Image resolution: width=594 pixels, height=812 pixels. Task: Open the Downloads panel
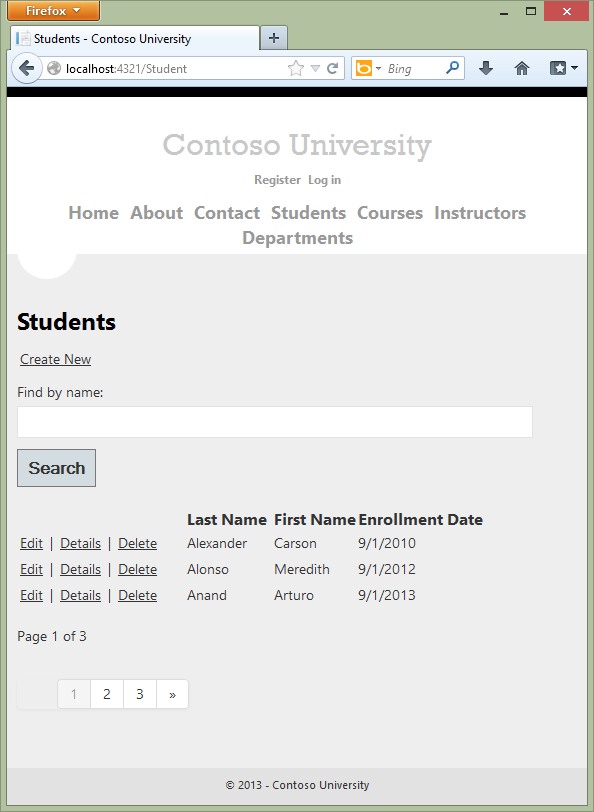486,68
